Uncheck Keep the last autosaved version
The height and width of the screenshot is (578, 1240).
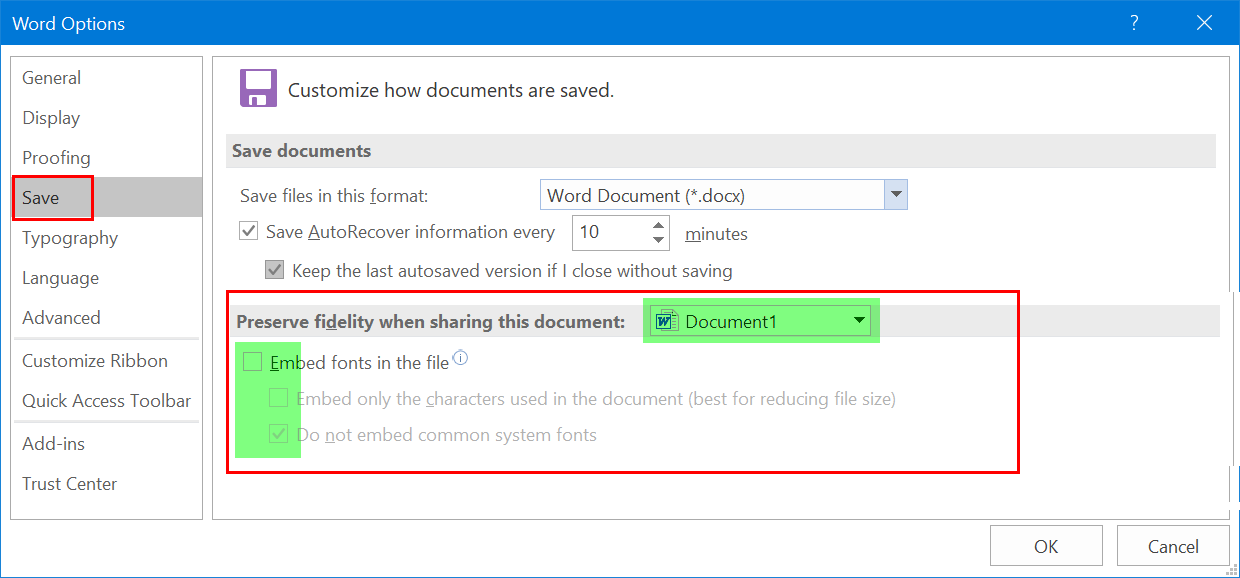click(x=274, y=270)
